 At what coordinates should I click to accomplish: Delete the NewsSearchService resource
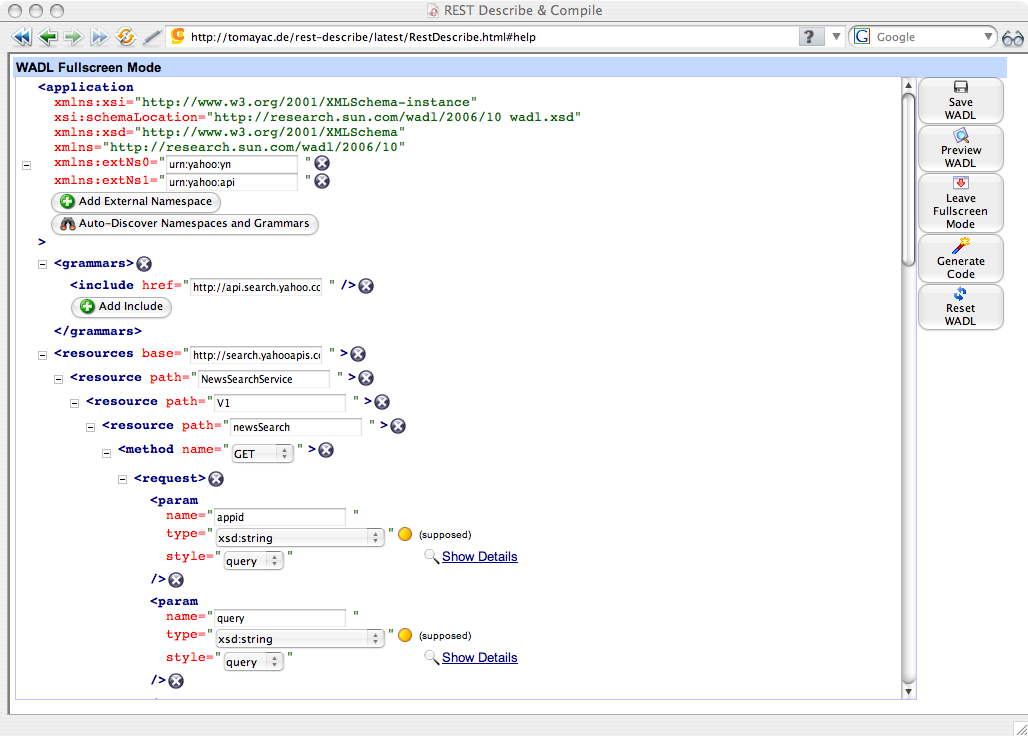[x=366, y=378]
